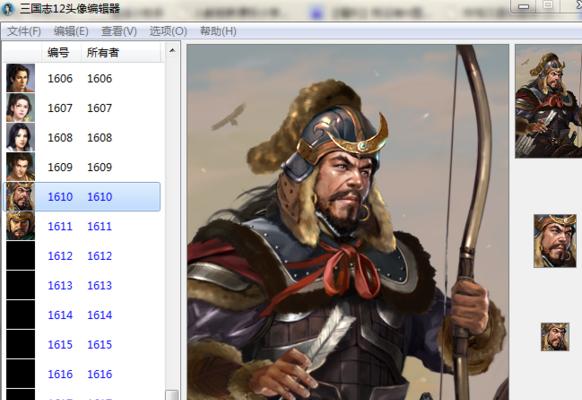The width and height of the screenshot is (582, 400).
Task: Click owner value 1614 in 所有者 column
Action: (x=99, y=315)
